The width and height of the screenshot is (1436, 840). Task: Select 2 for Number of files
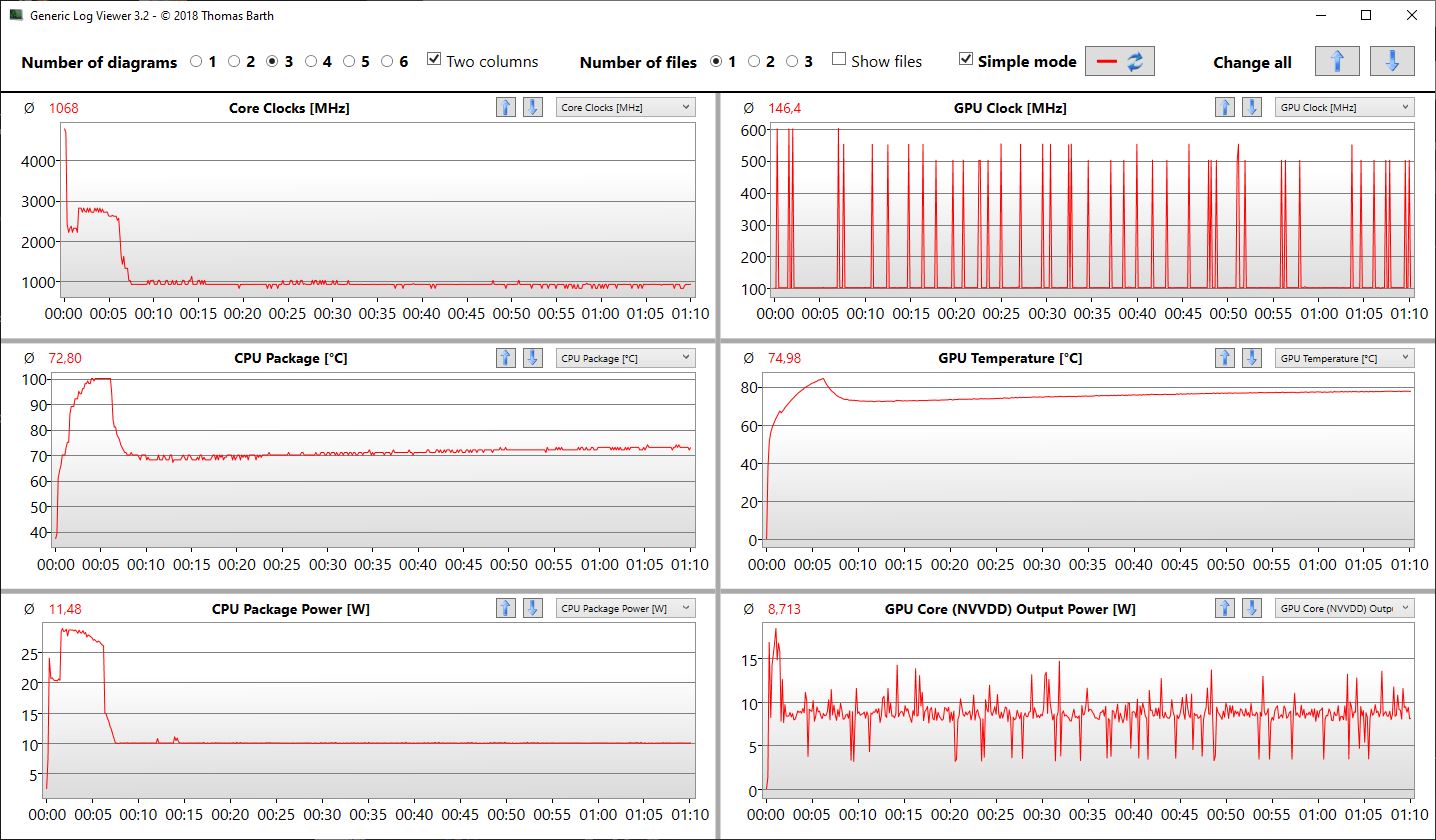pos(754,62)
